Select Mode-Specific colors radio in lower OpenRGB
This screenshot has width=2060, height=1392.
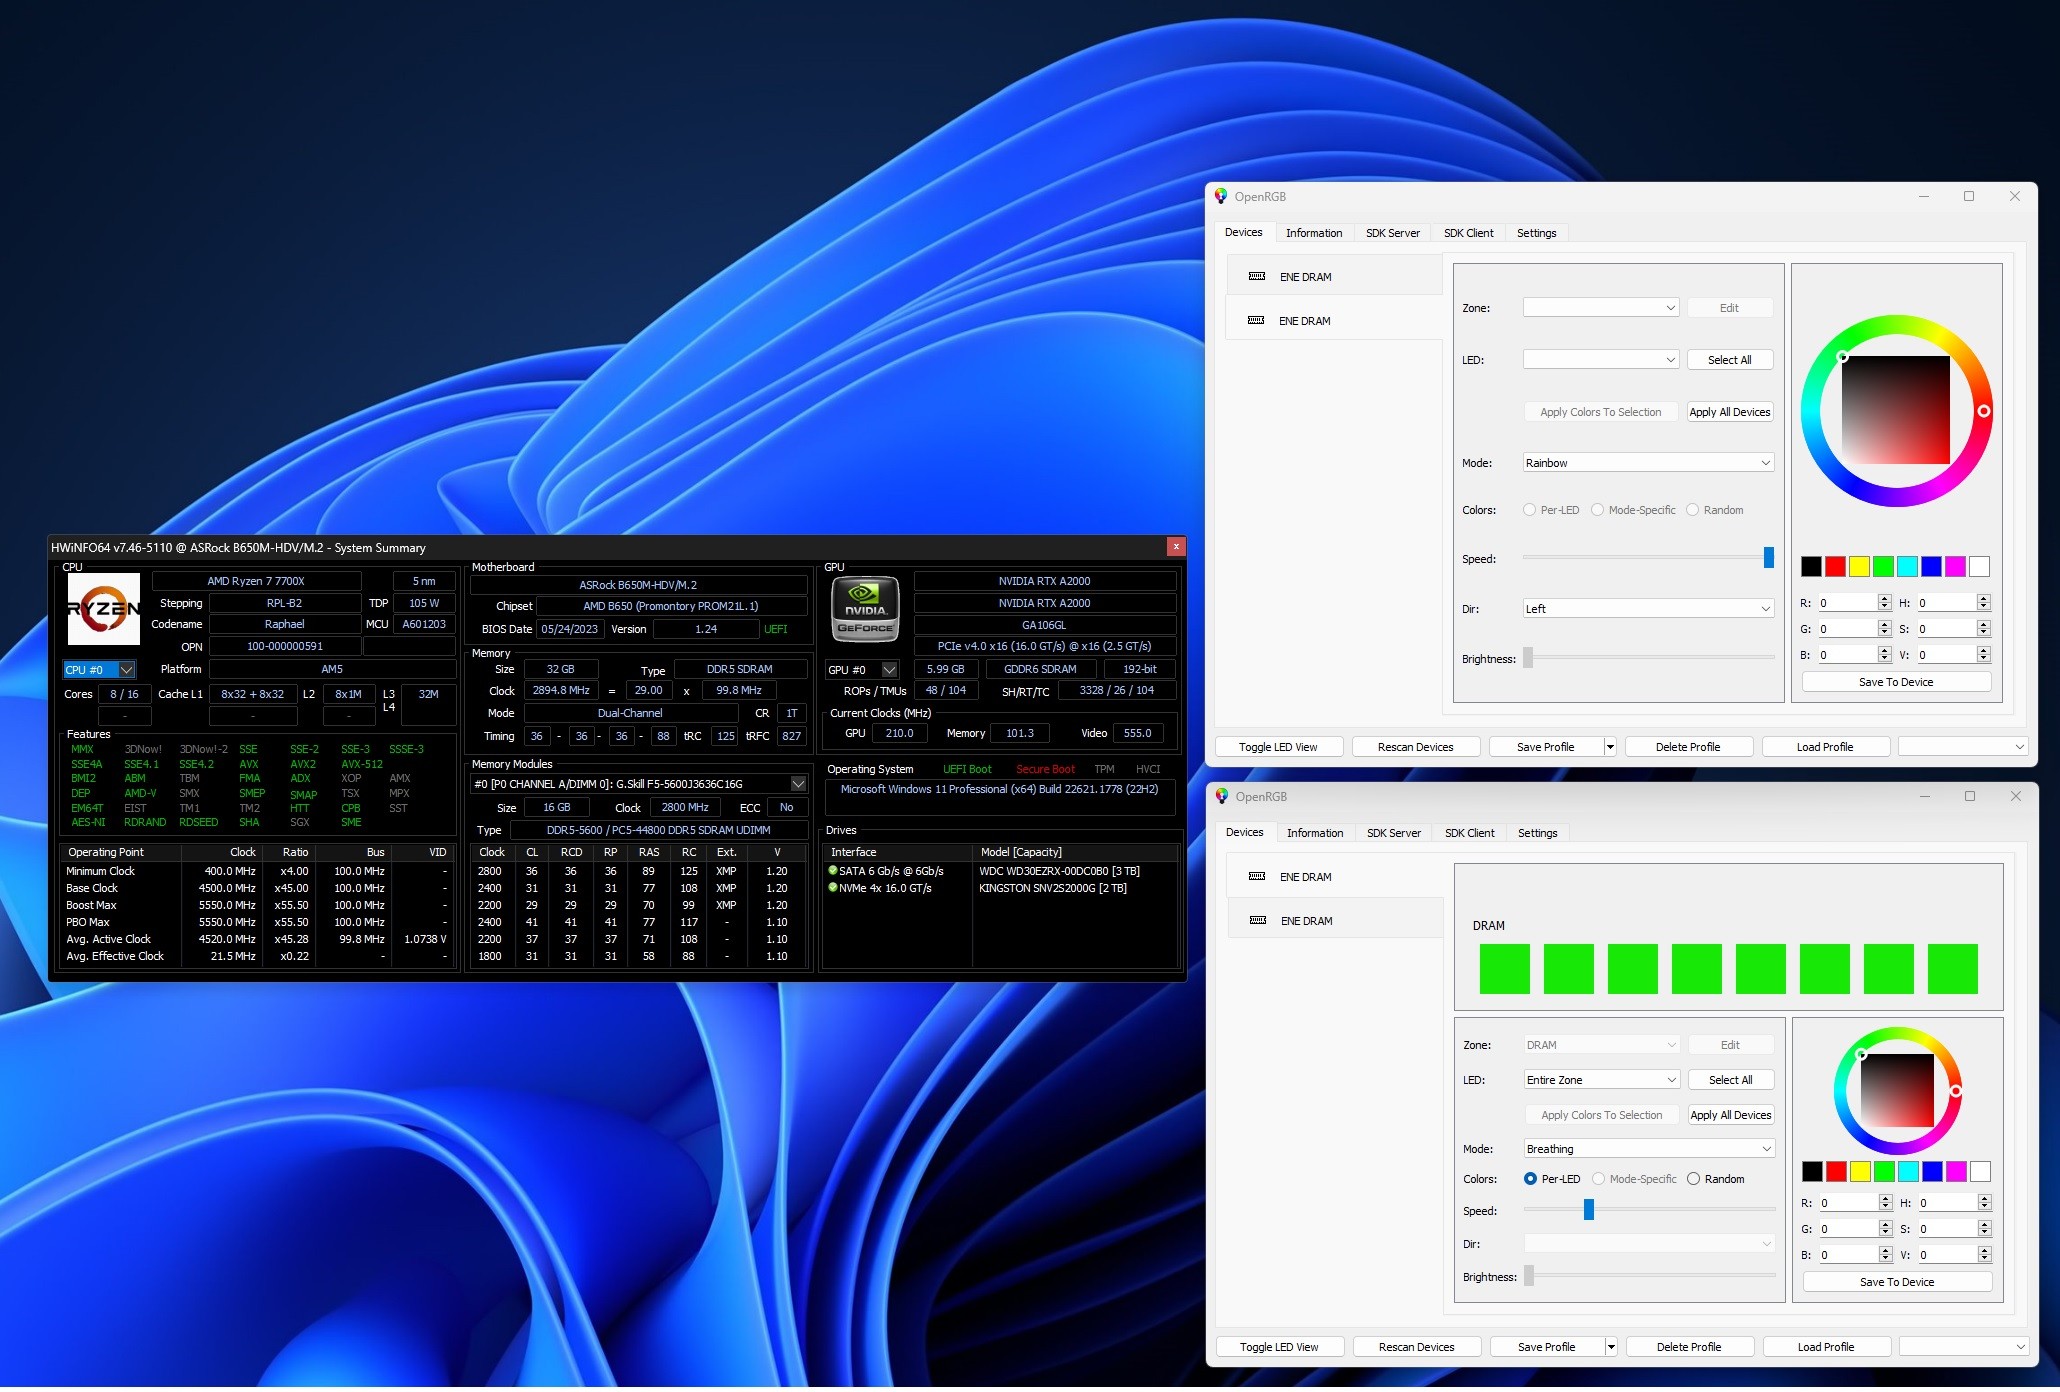pyautogui.click(x=1598, y=1179)
